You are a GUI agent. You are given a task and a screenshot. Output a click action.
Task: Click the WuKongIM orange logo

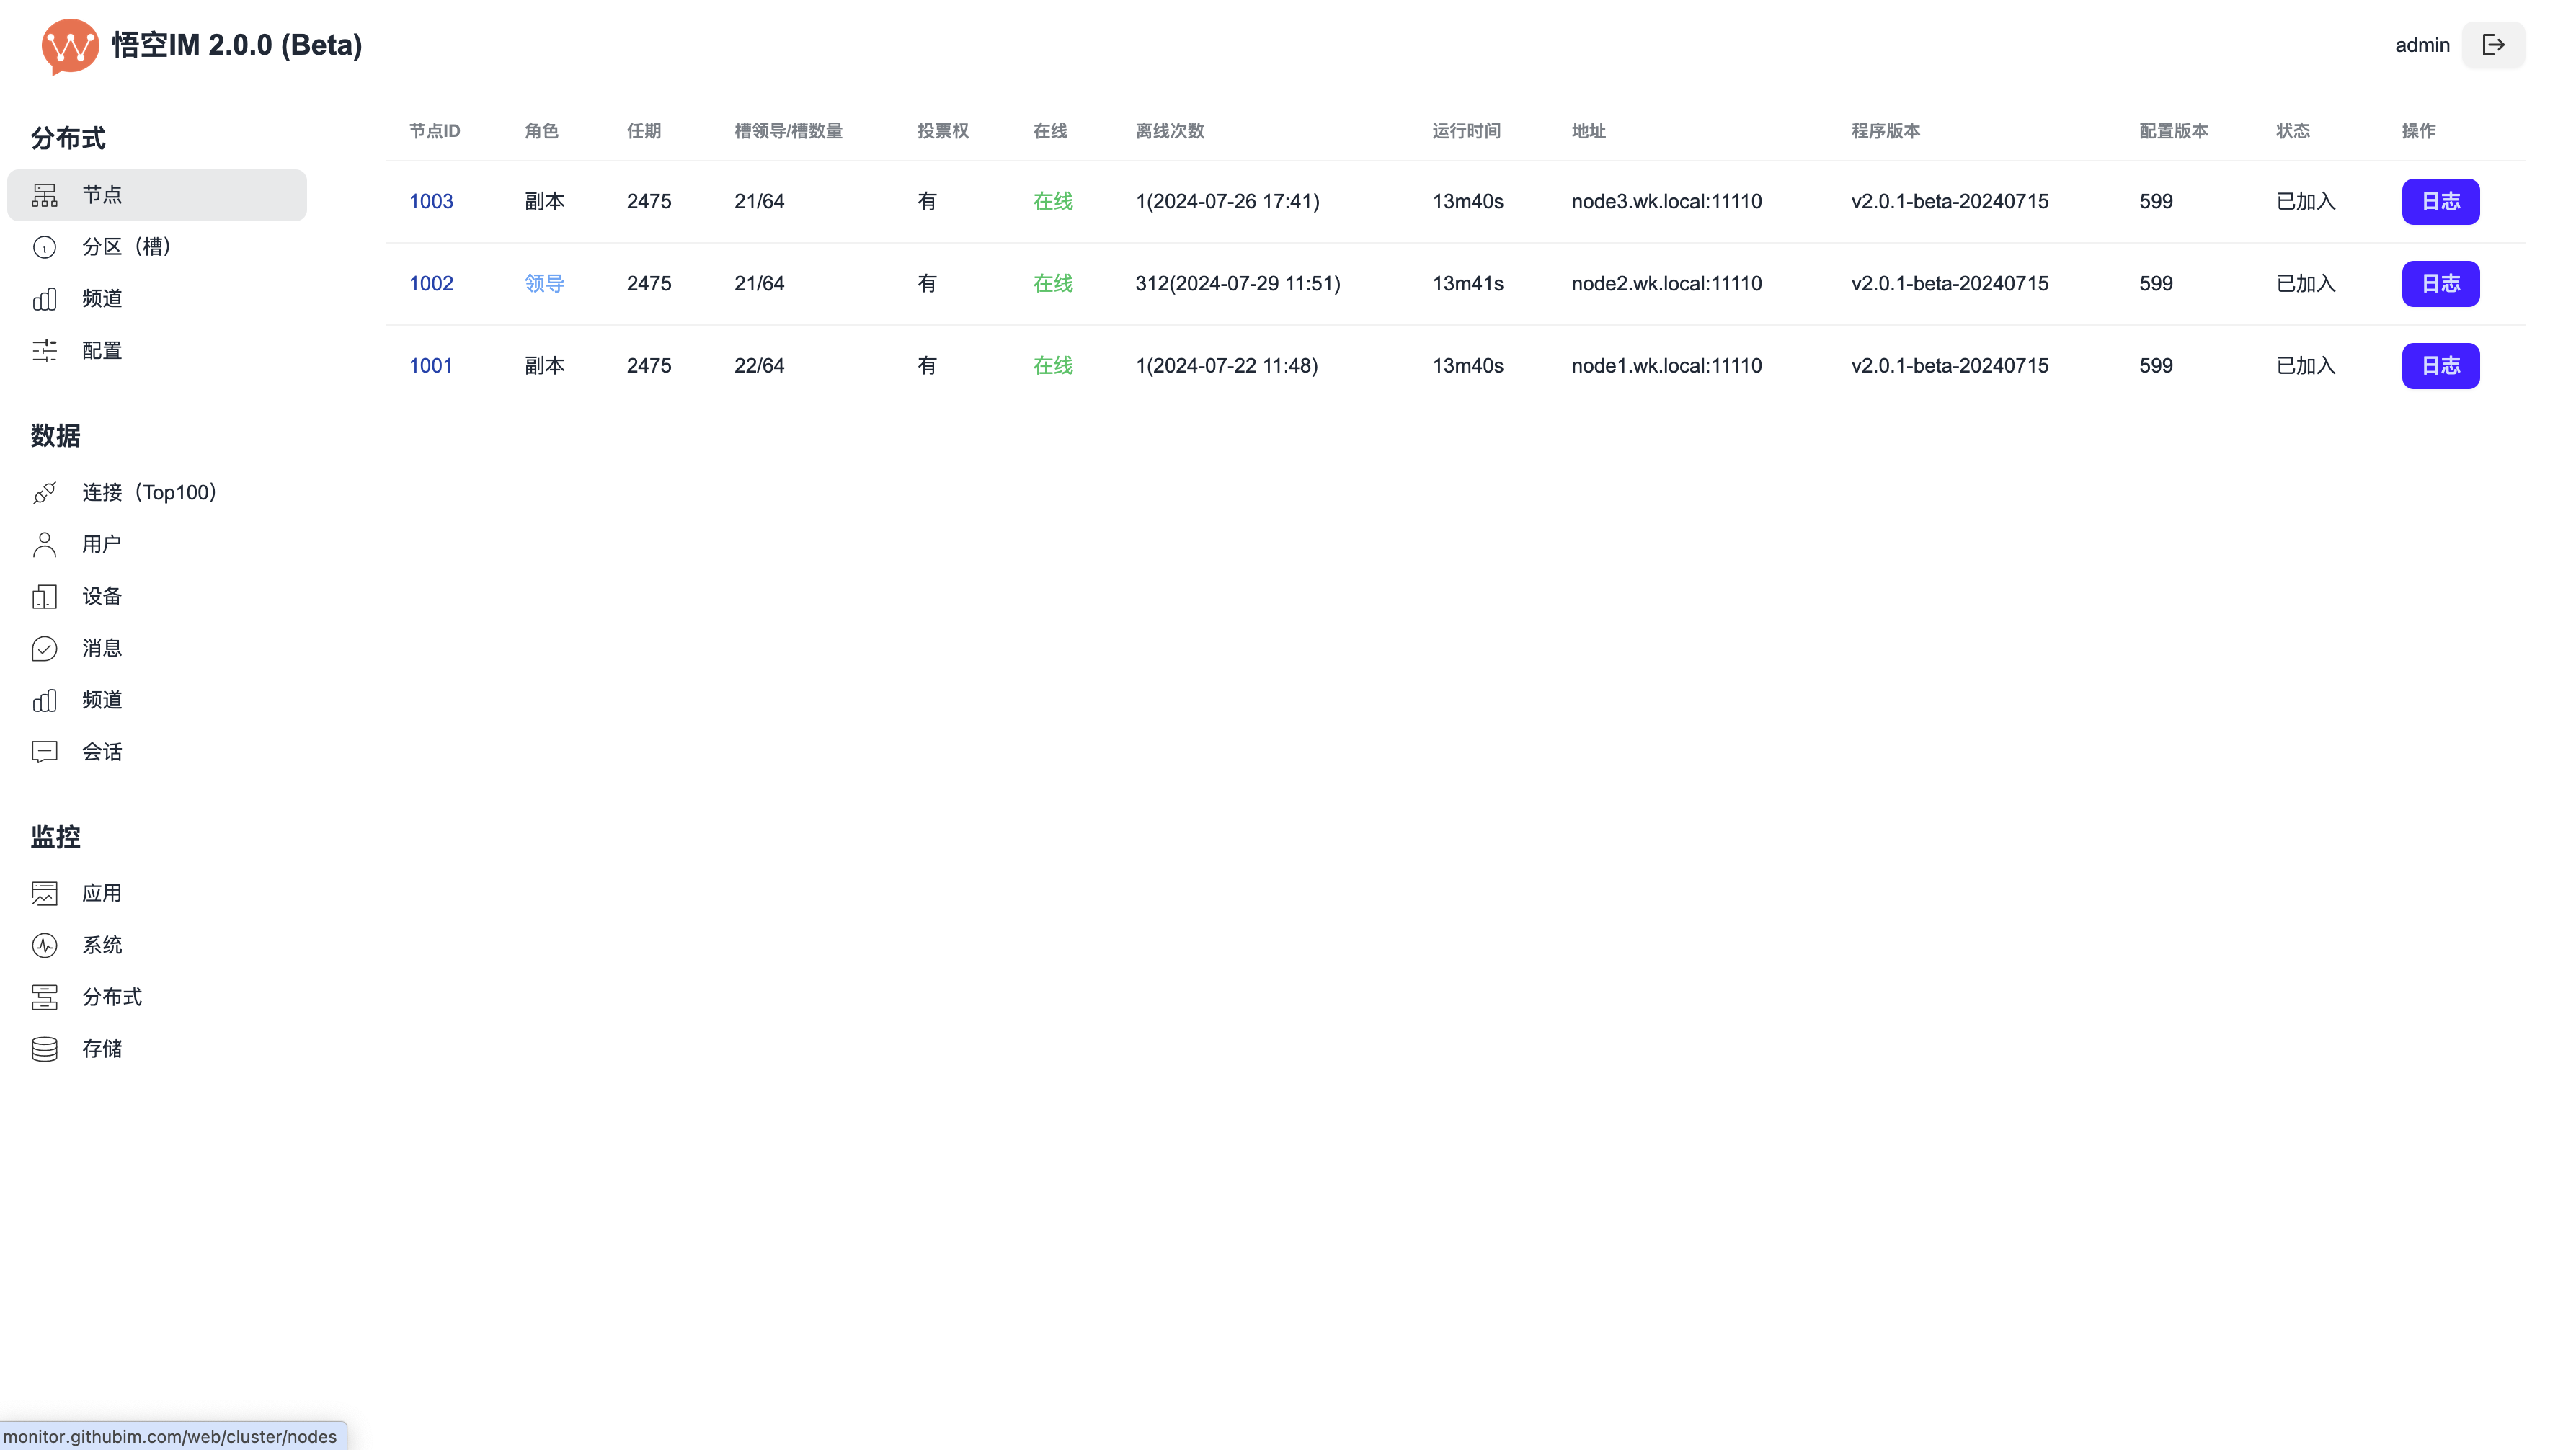[70, 46]
